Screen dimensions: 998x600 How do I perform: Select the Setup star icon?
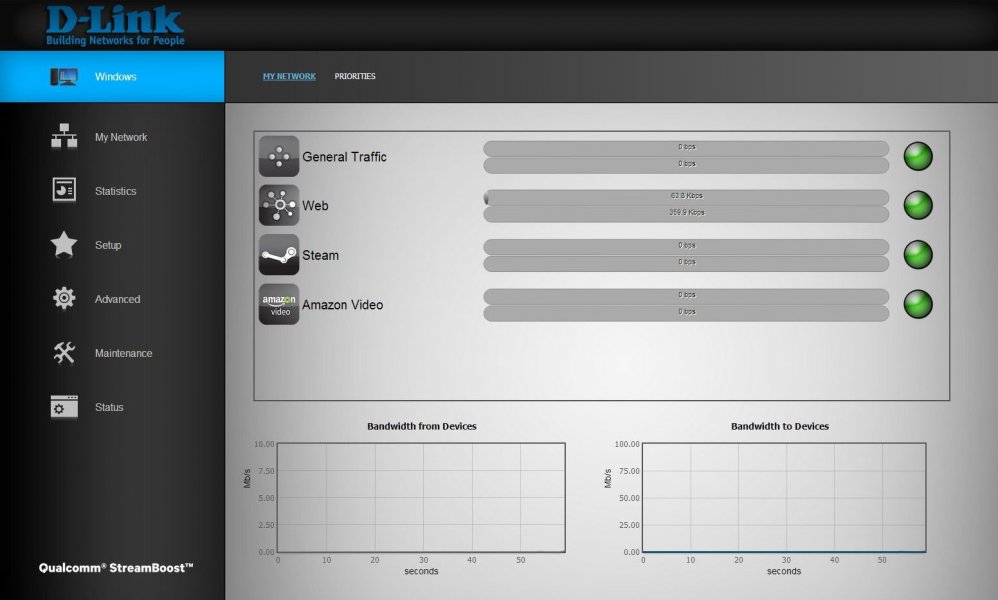tap(64, 244)
